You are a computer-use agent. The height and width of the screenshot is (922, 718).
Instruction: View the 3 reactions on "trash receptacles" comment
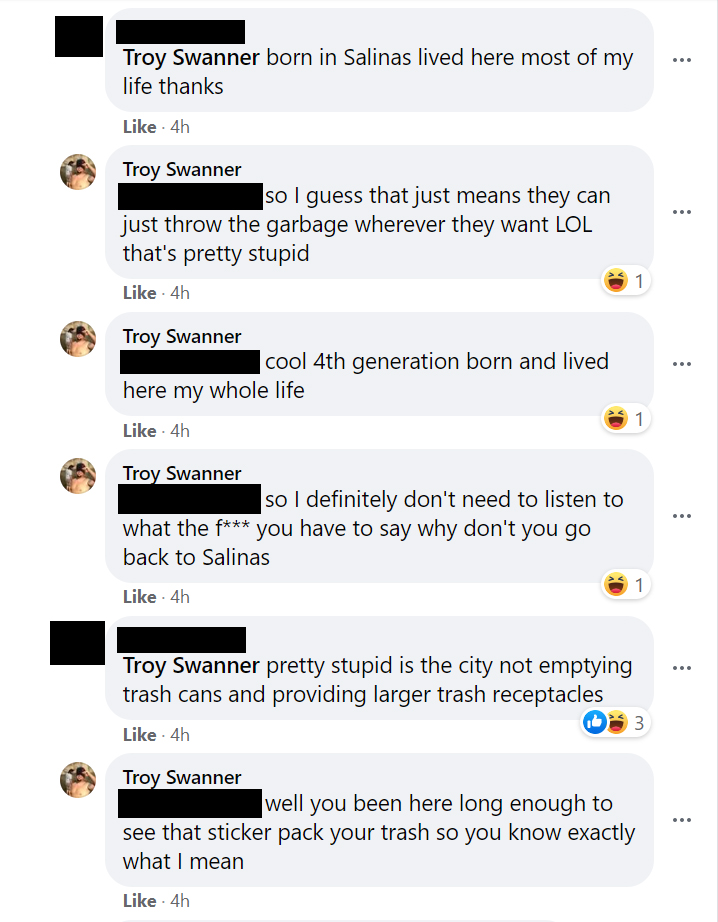click(x=616, y=722)
